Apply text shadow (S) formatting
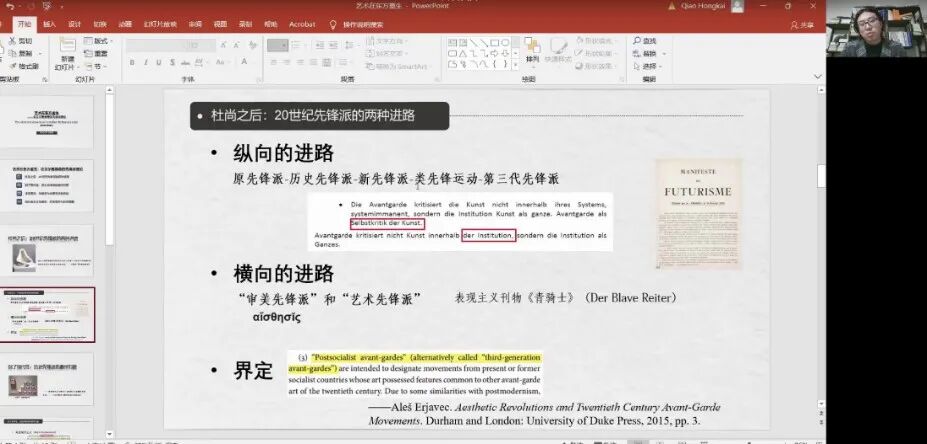Screen dimensions: 927x444 click(172, 62)
